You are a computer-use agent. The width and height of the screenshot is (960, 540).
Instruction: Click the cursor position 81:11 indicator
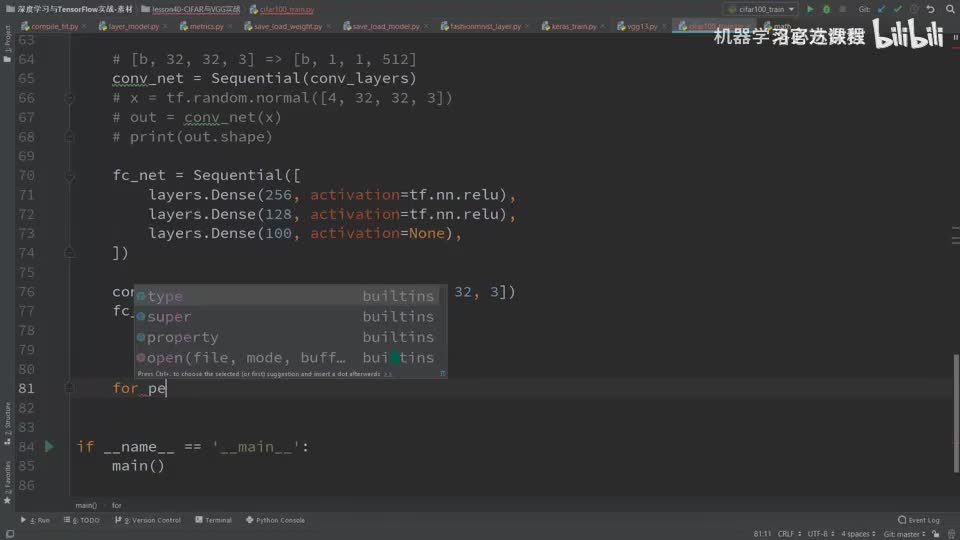click(762, 534)
